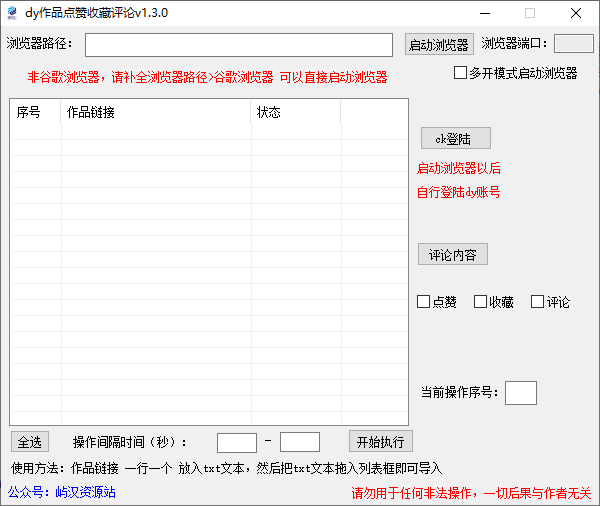Minimize the dy作品点赞收藏评论 window
This screenshot has height=506, width=600.
pyautogui.click(x=485, y=13)
